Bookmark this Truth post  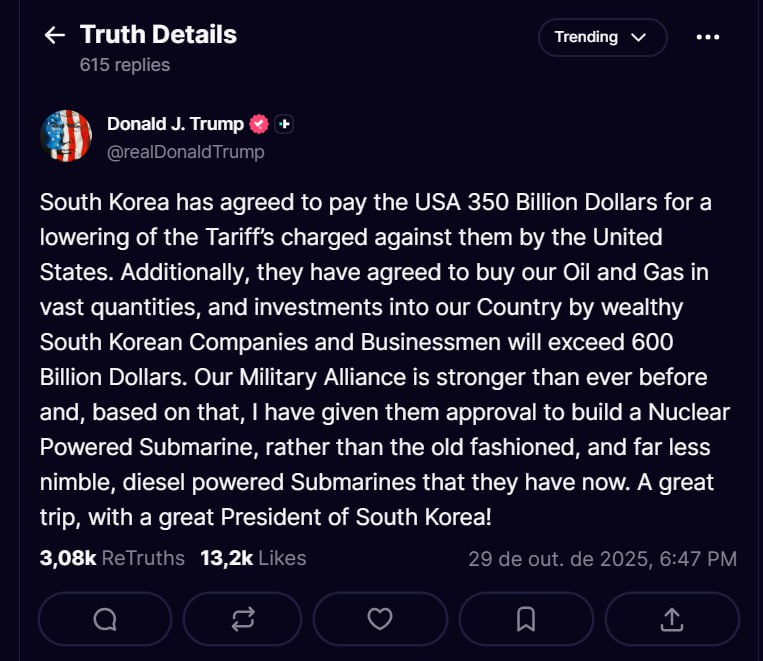pos(526,619)
